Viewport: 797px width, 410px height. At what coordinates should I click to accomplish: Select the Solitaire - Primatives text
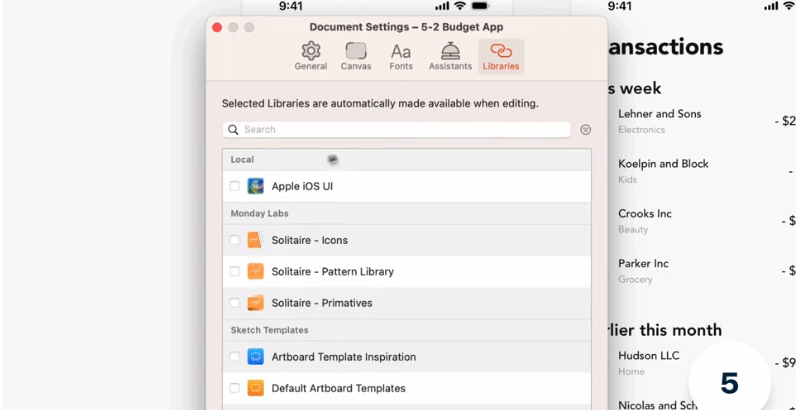coord(322,303)
